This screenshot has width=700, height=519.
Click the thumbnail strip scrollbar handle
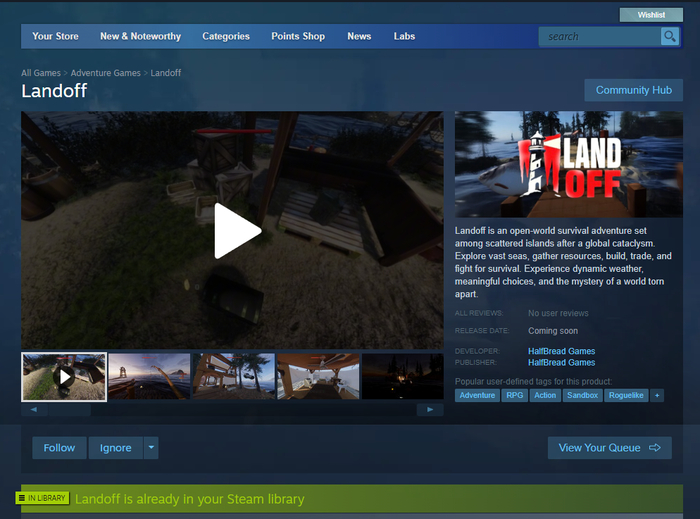pos(69,410)
